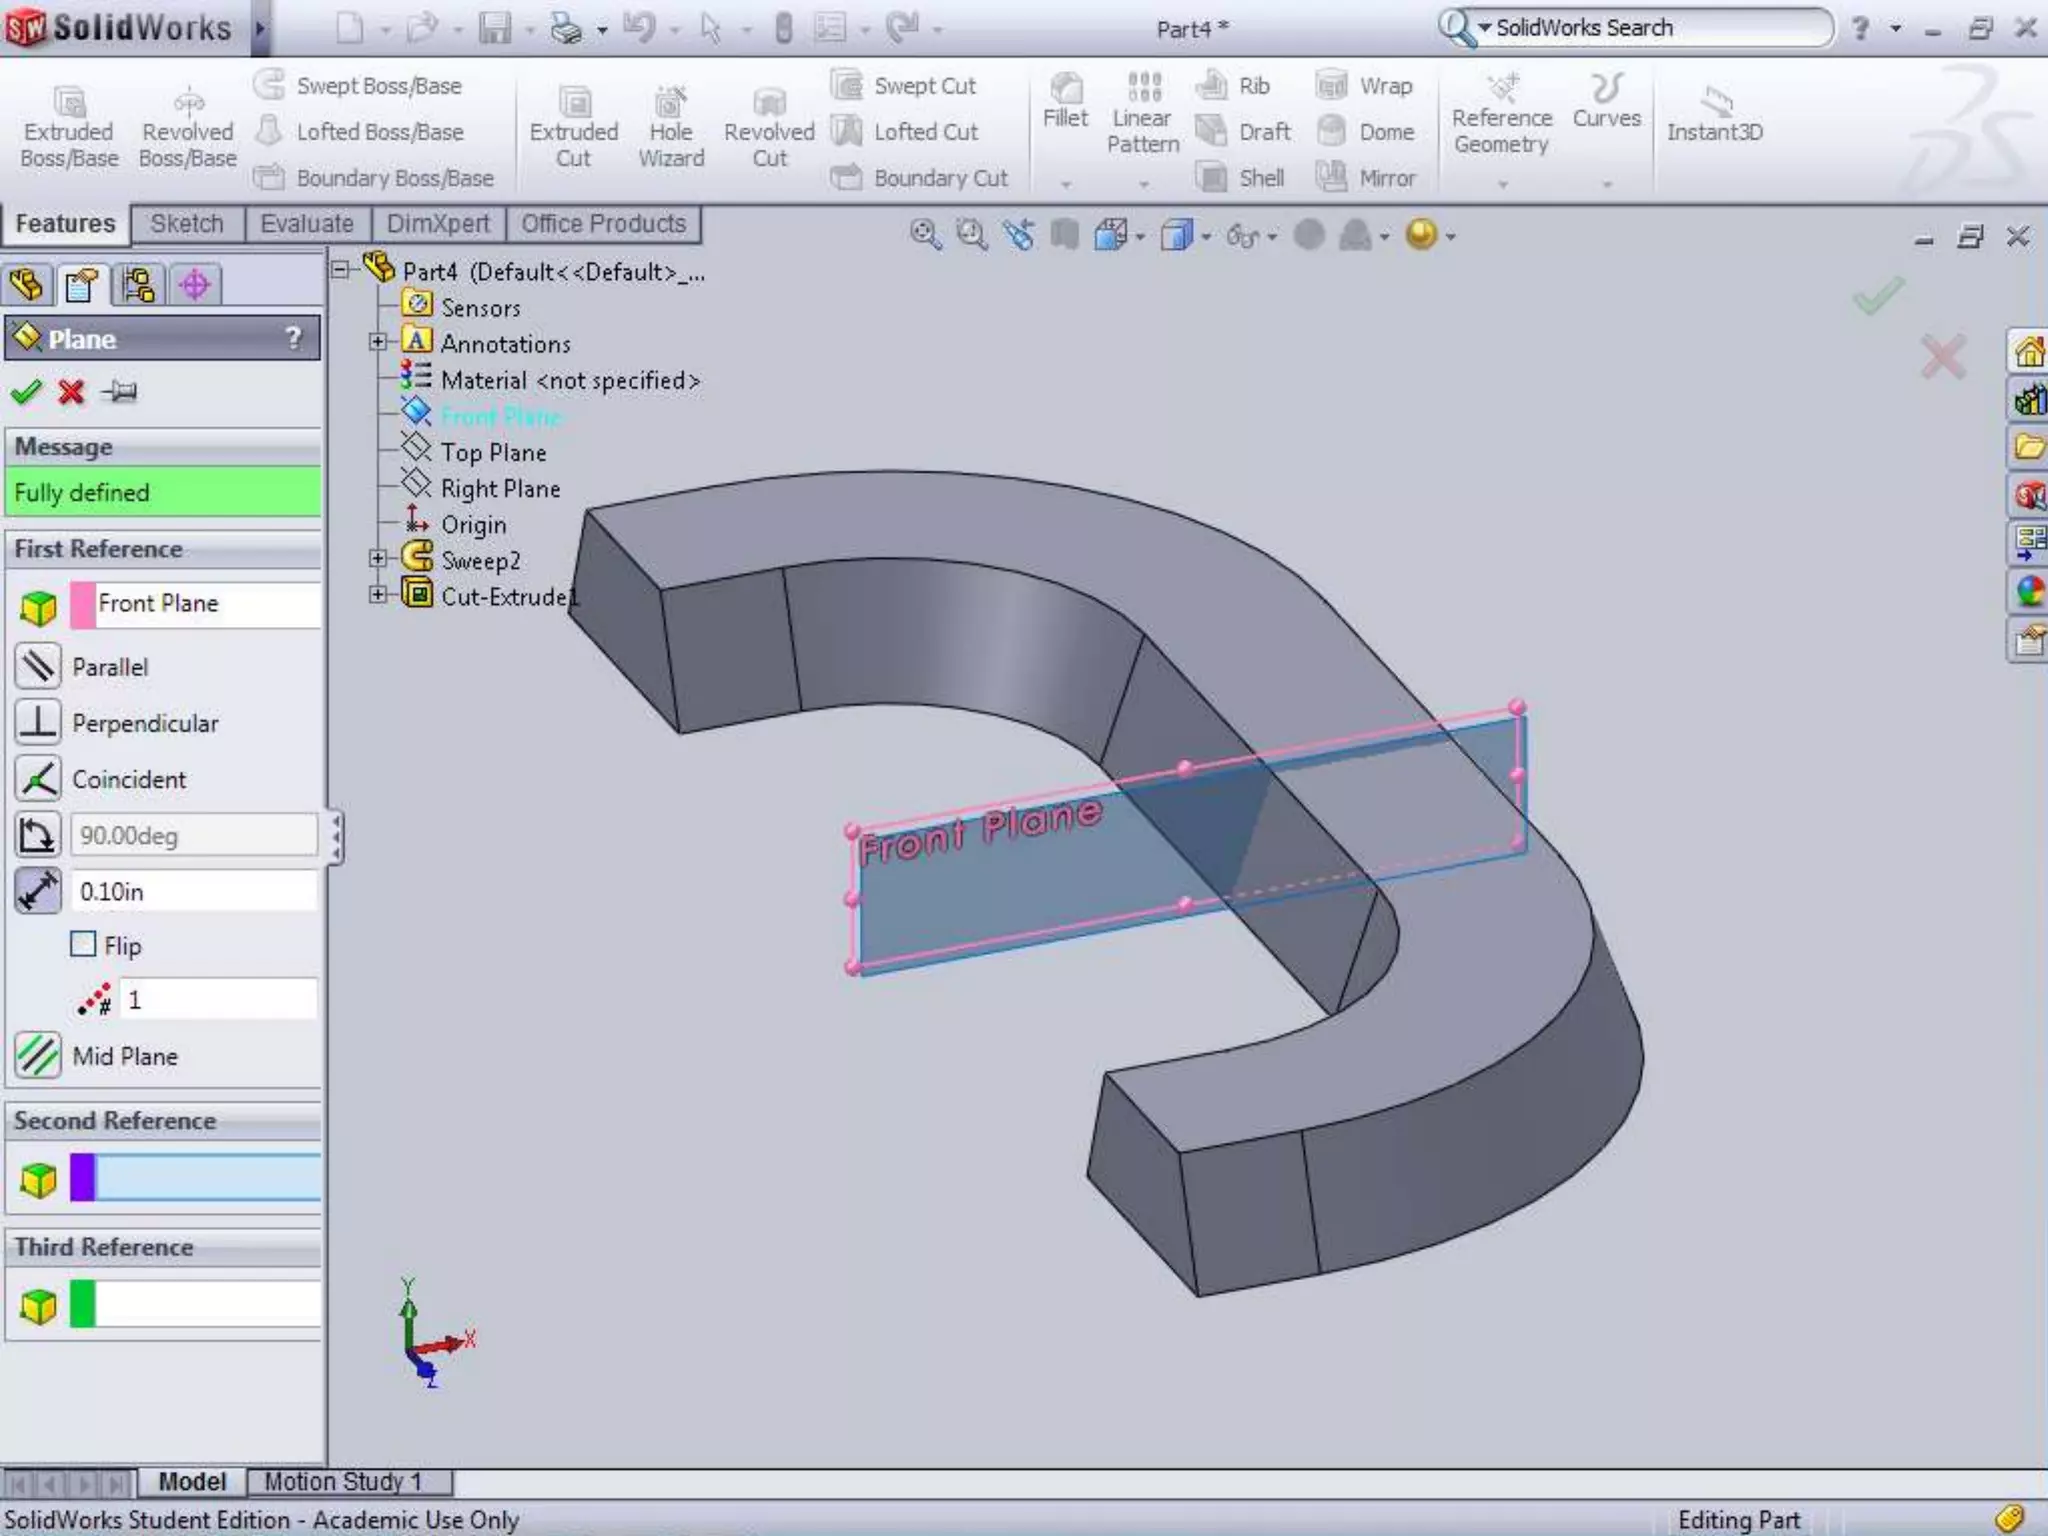This screenshot has width=2048, height=1536.
Task: Cancel plane with red X icon
Action: tap(71, 391)
